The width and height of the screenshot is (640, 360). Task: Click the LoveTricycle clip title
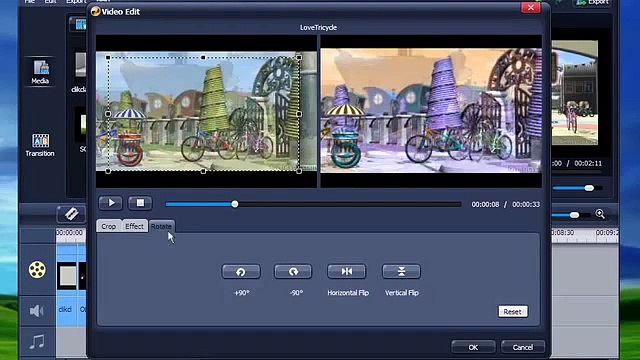(318, 27)
